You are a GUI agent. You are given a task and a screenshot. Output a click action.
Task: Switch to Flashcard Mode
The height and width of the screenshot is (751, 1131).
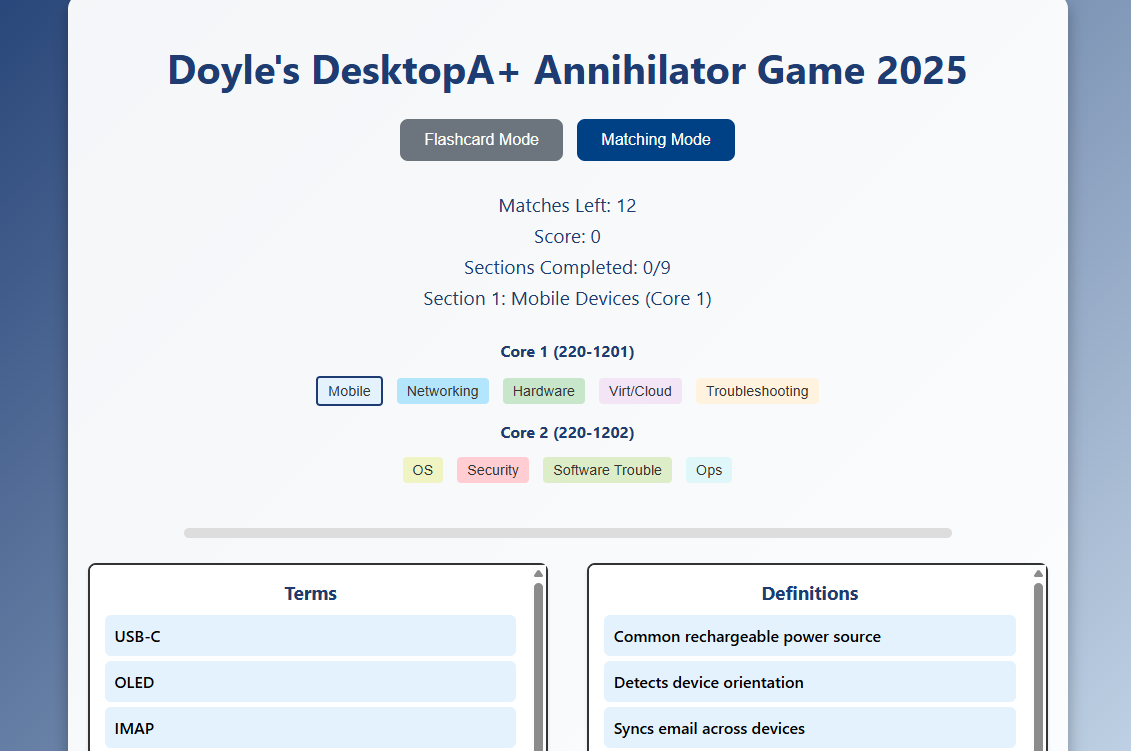point(481,140)
